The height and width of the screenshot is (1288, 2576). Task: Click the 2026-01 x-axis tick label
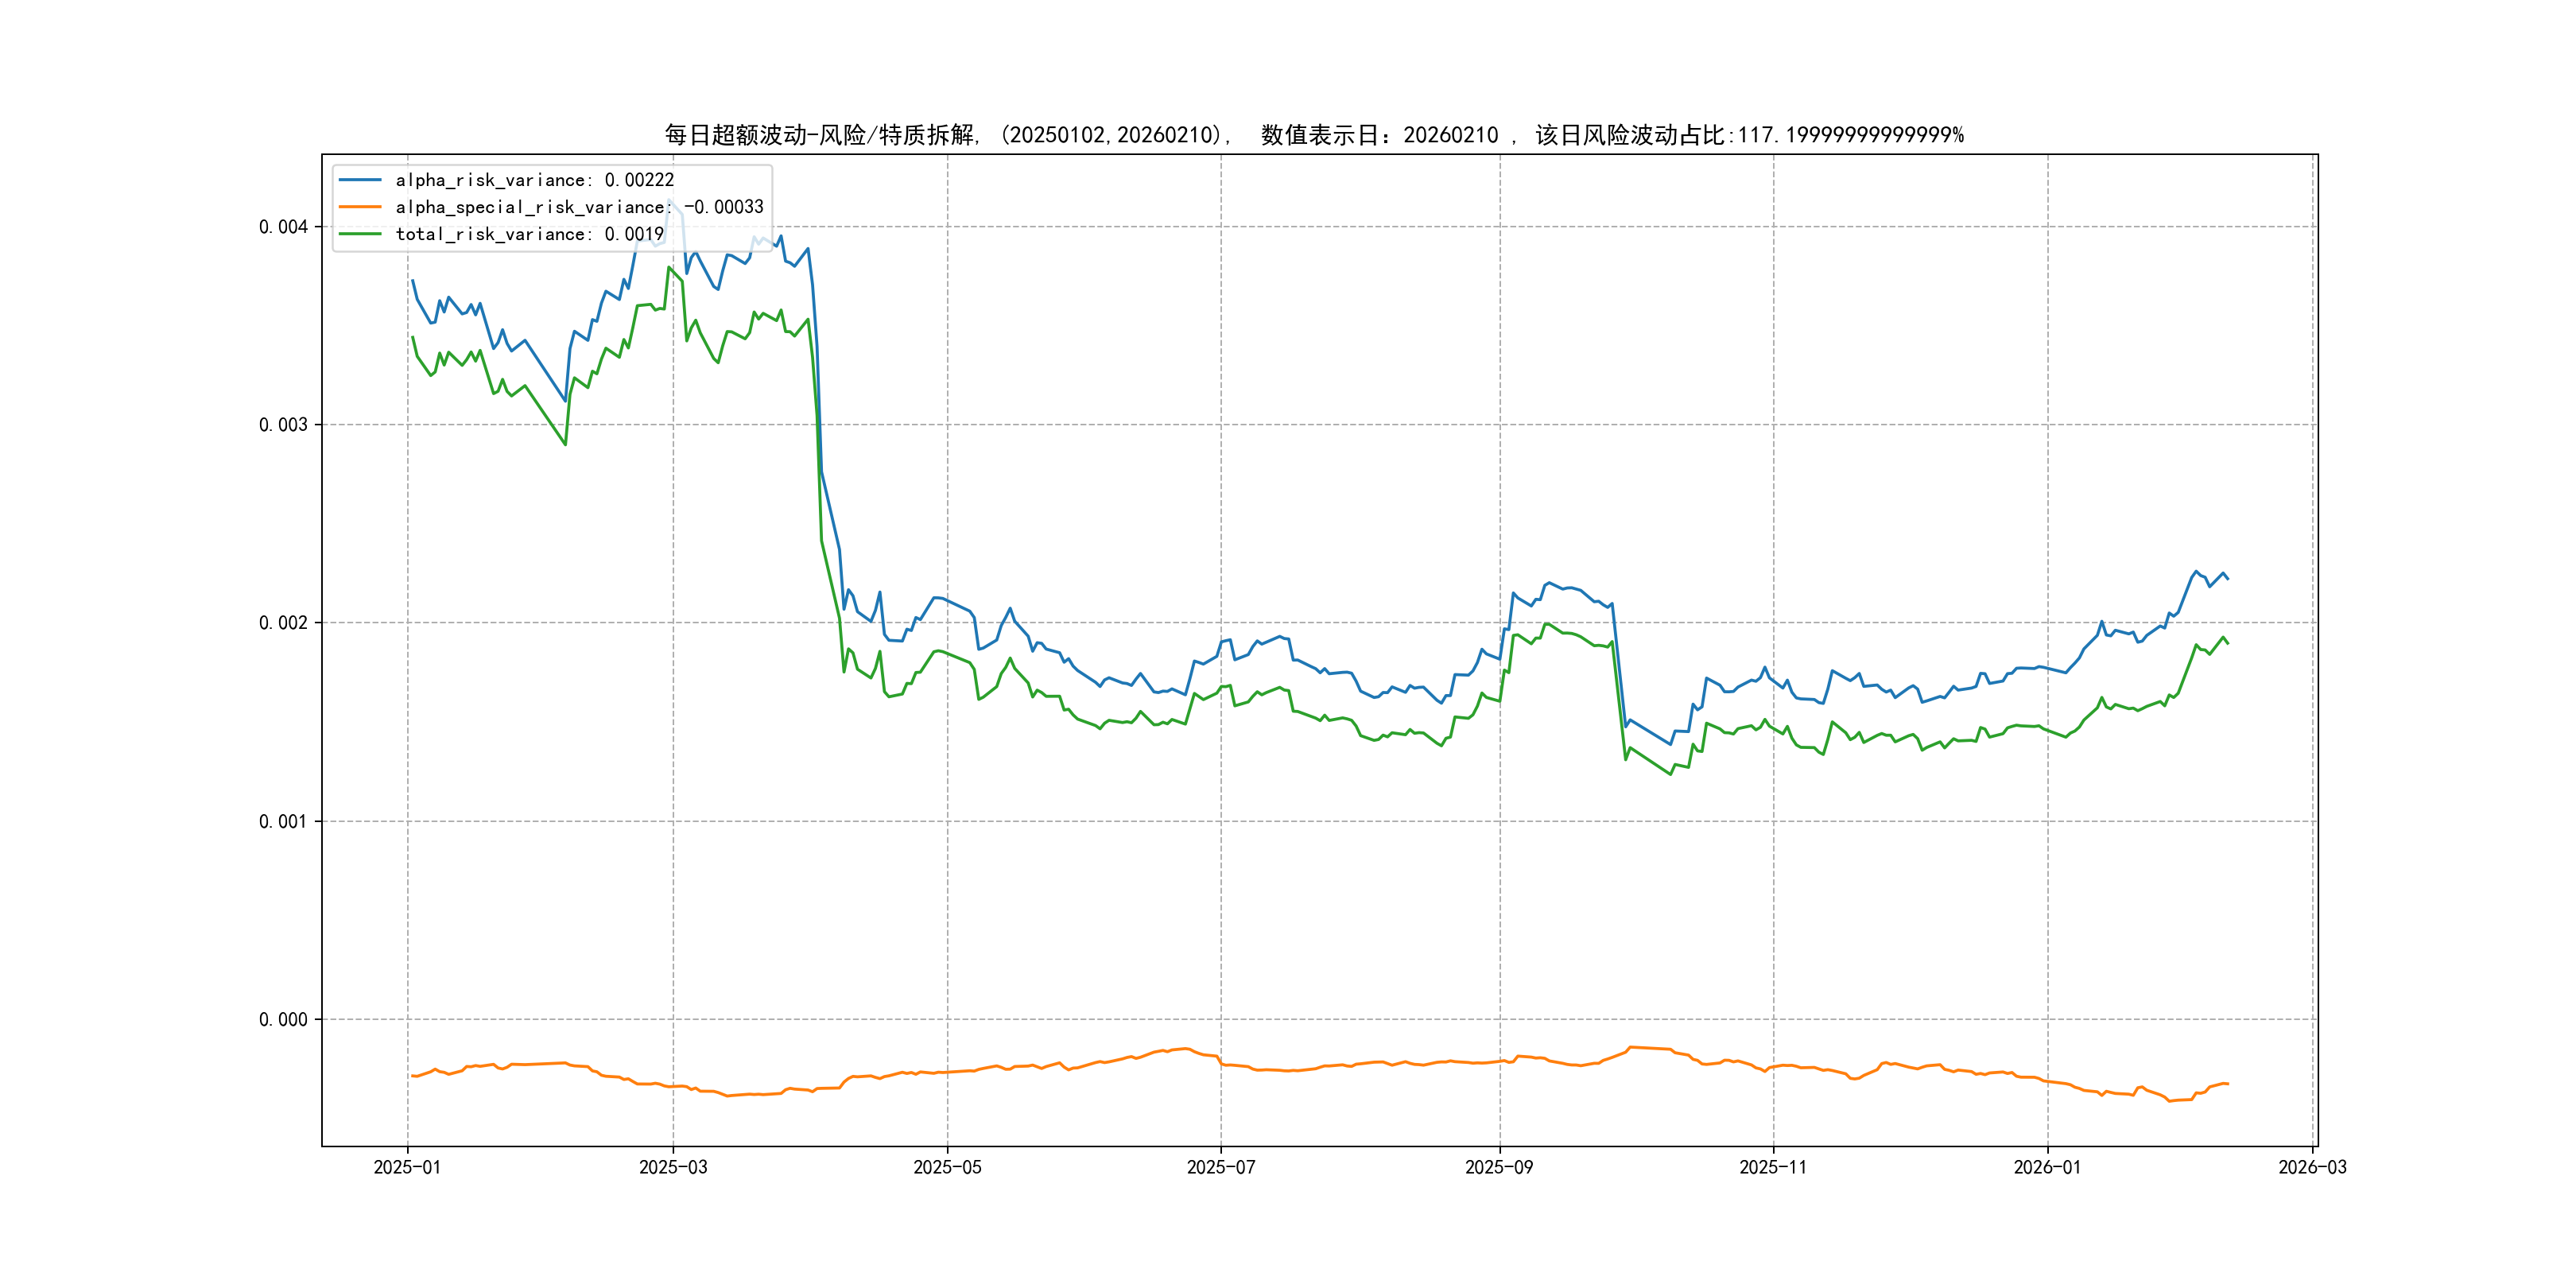2047,1167
